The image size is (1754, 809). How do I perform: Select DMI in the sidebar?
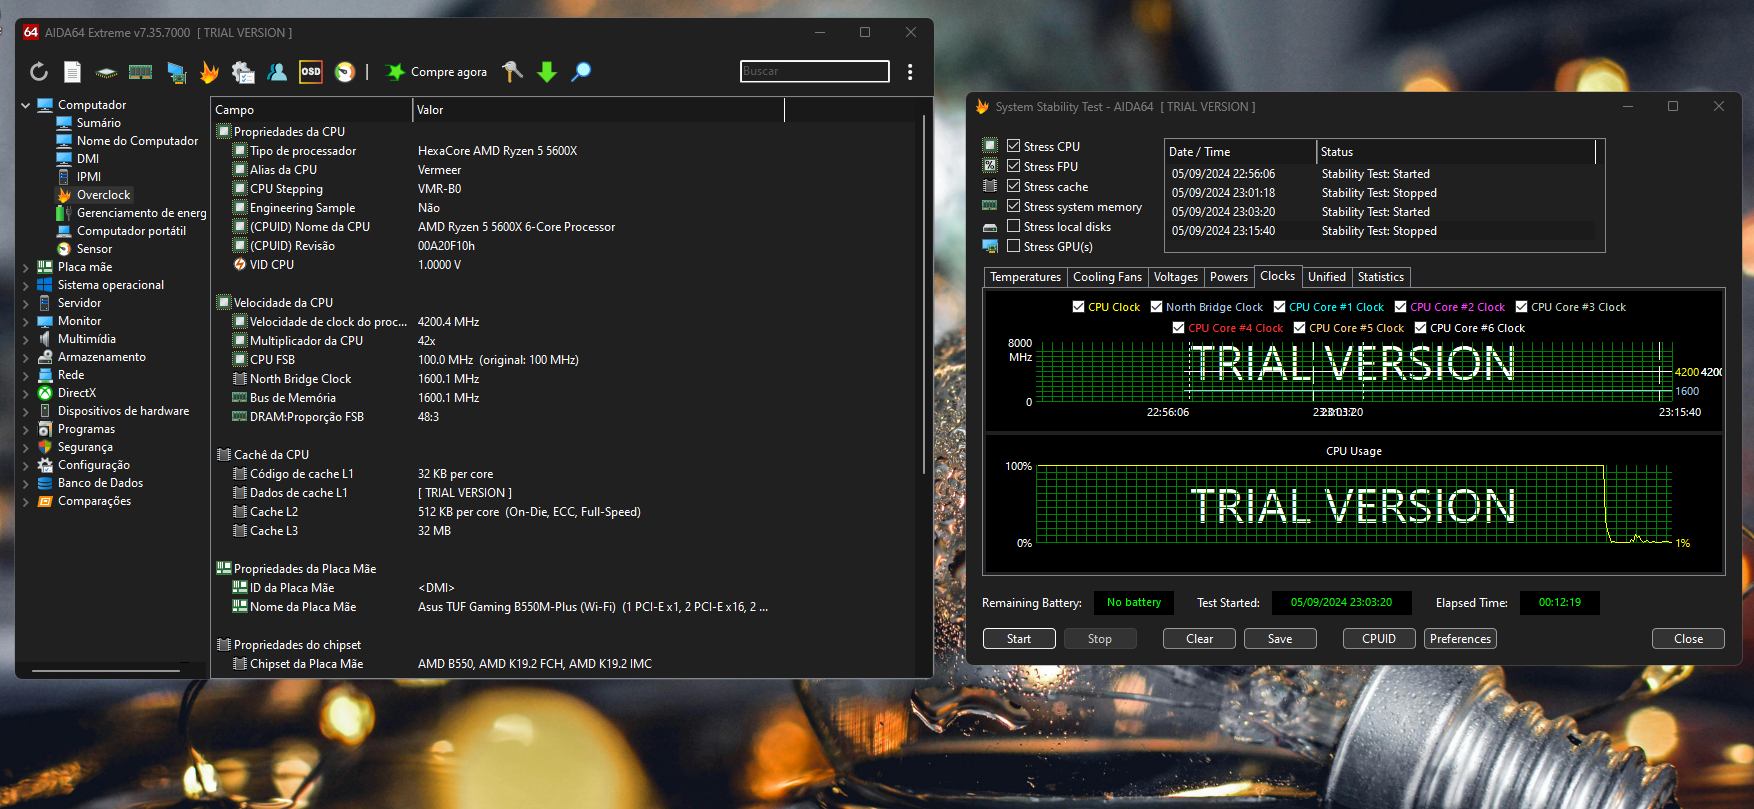click(x=88, y=159)
